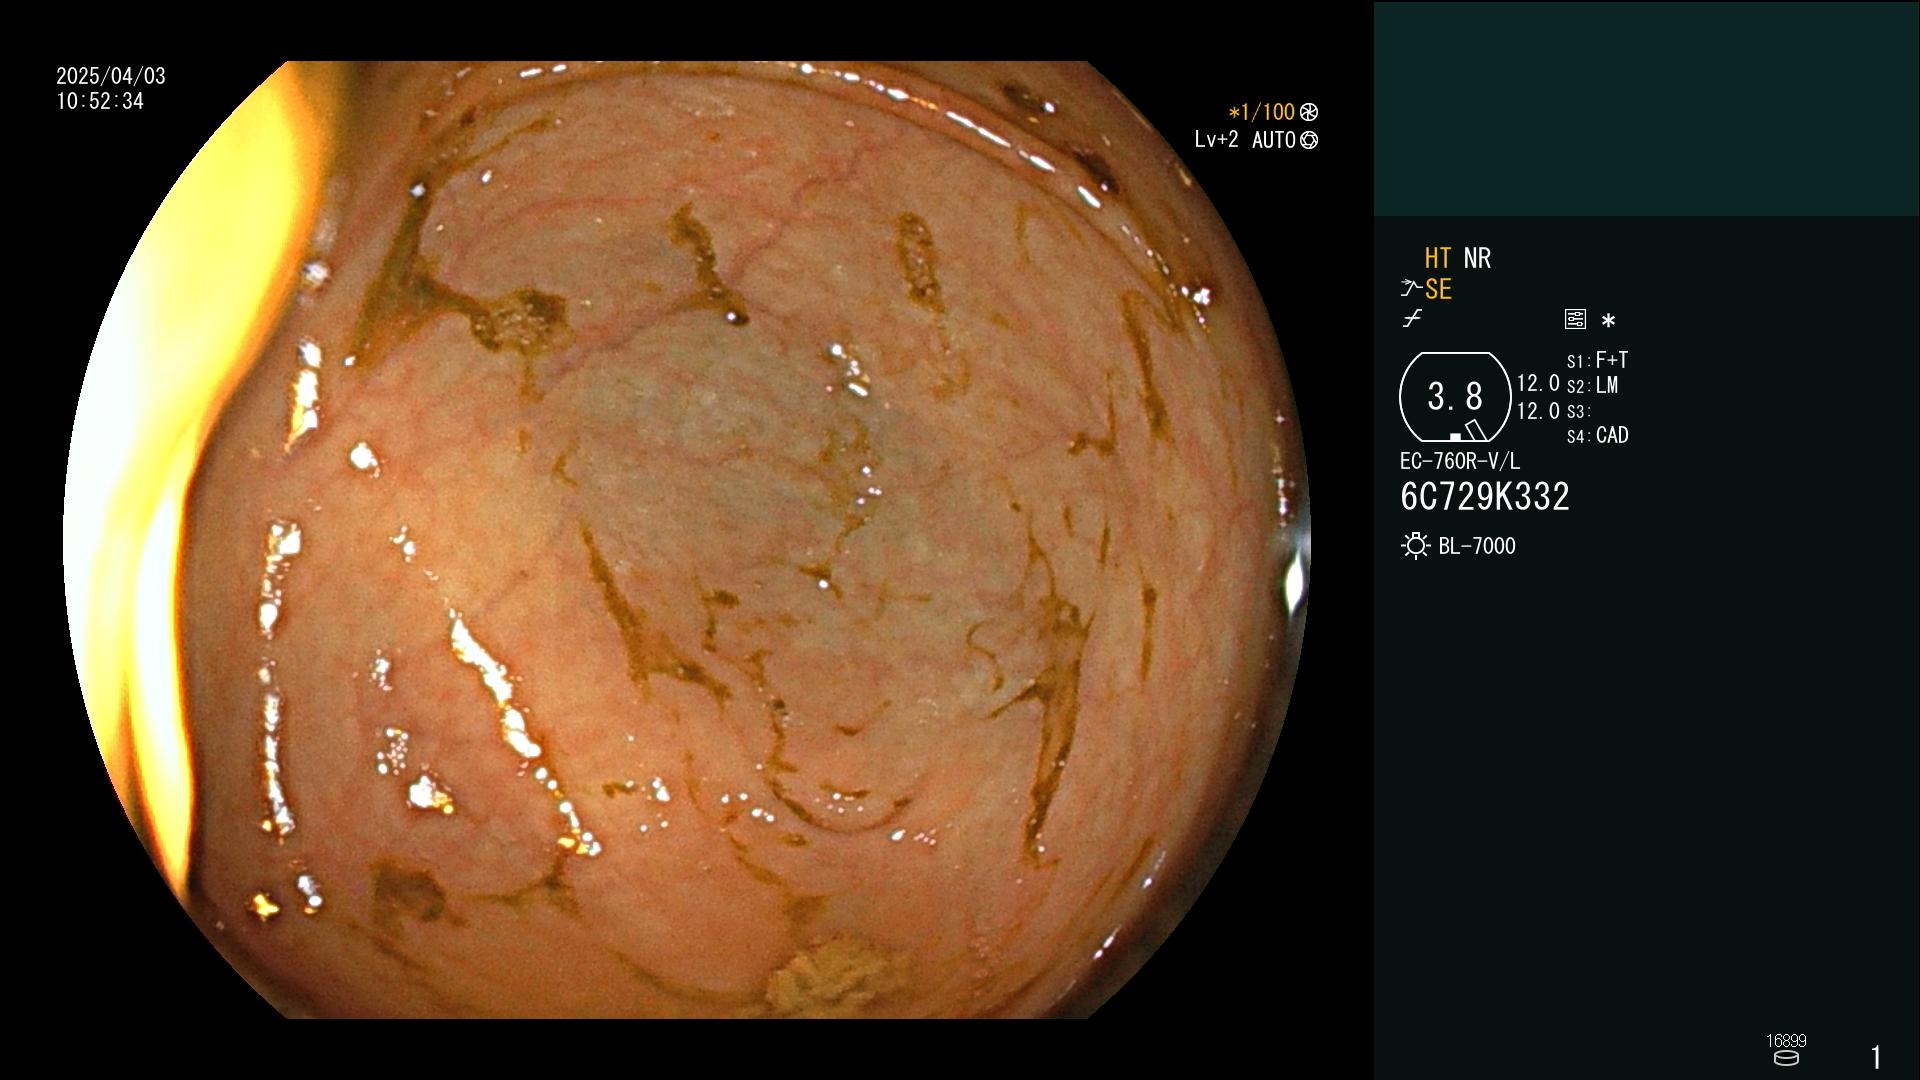Click the tone curve icon below SE
Viewport: 1920px width, 1080px height.
[x=1412, y=319]
